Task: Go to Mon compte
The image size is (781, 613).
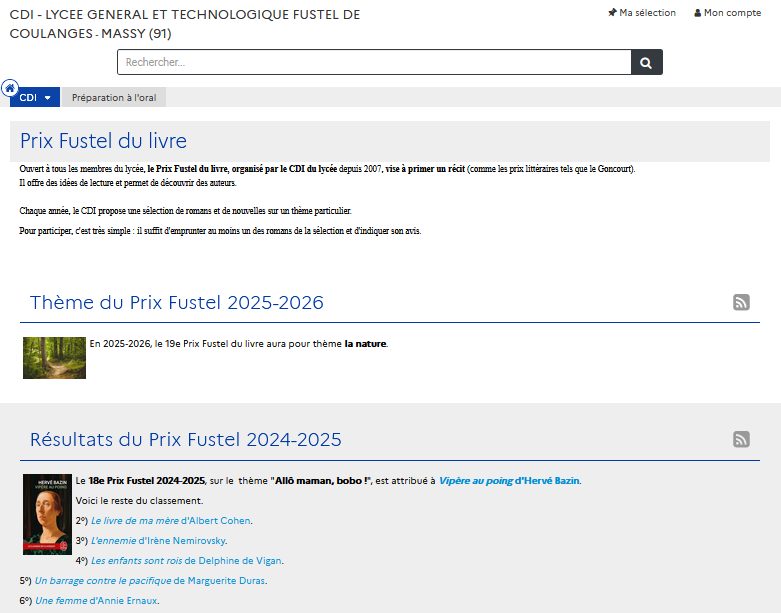Action: pos(732,13)
